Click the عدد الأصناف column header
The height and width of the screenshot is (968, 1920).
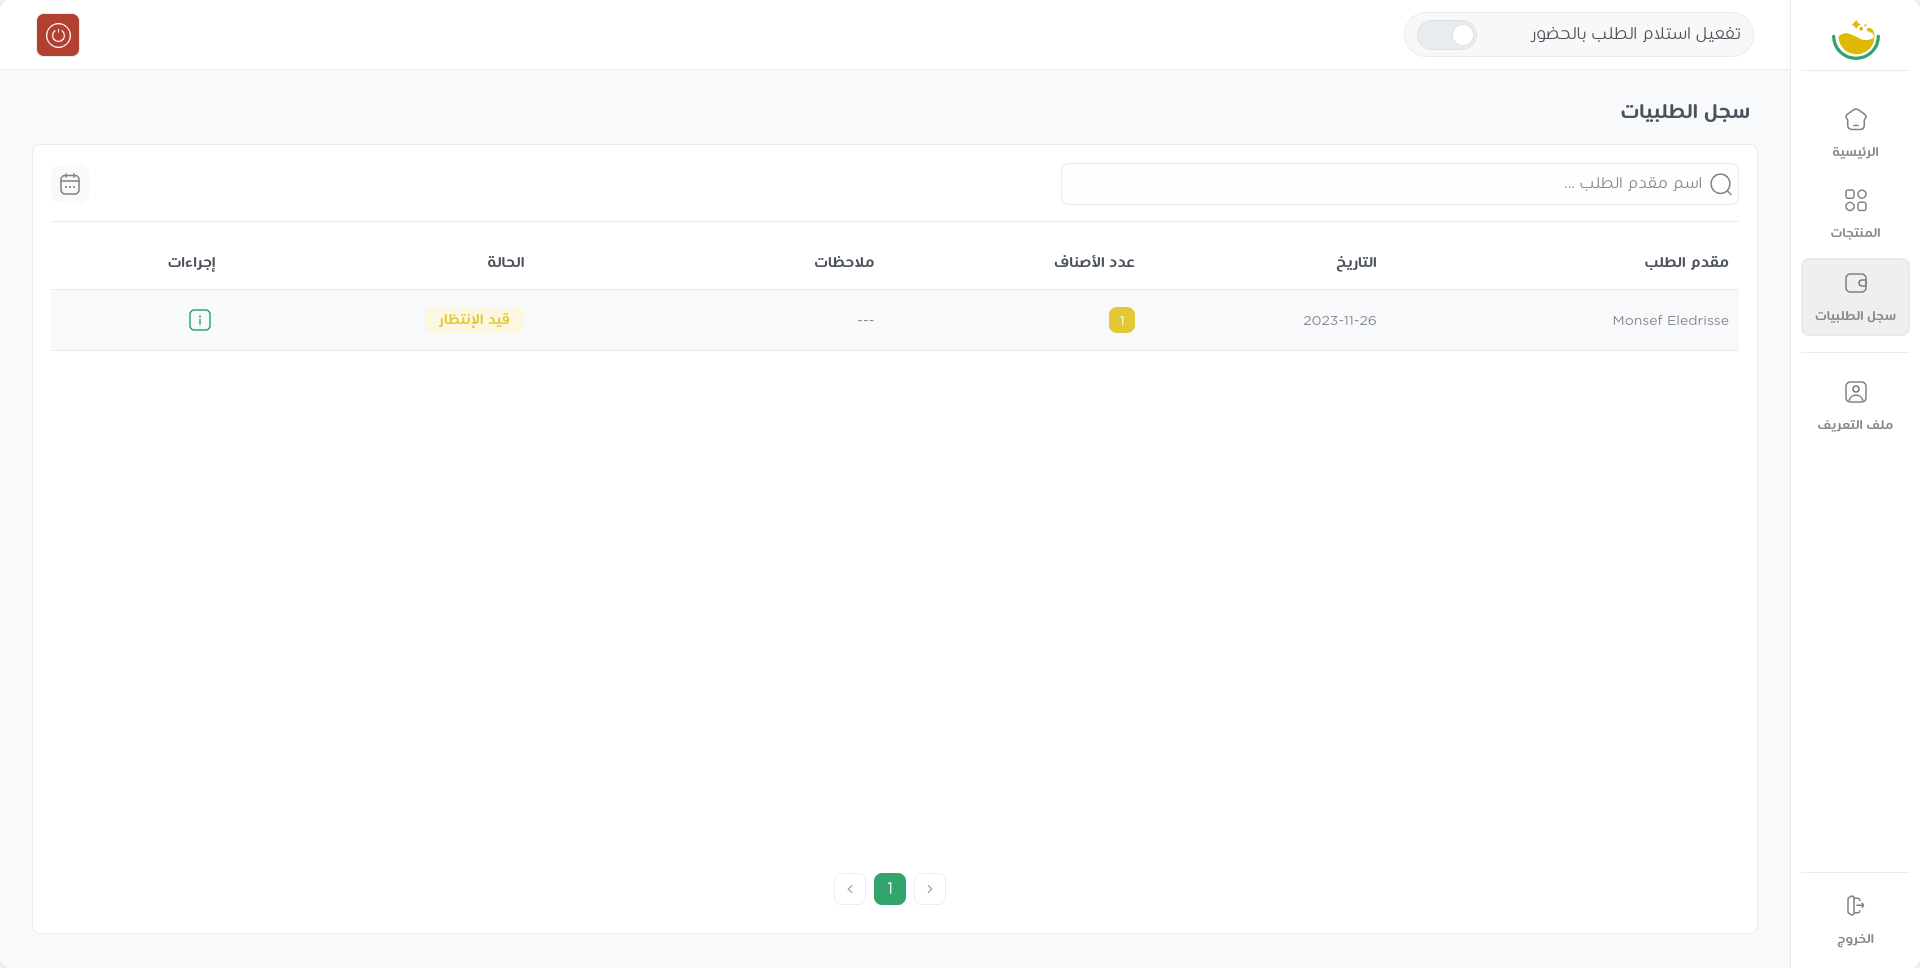pos(1094,262)
